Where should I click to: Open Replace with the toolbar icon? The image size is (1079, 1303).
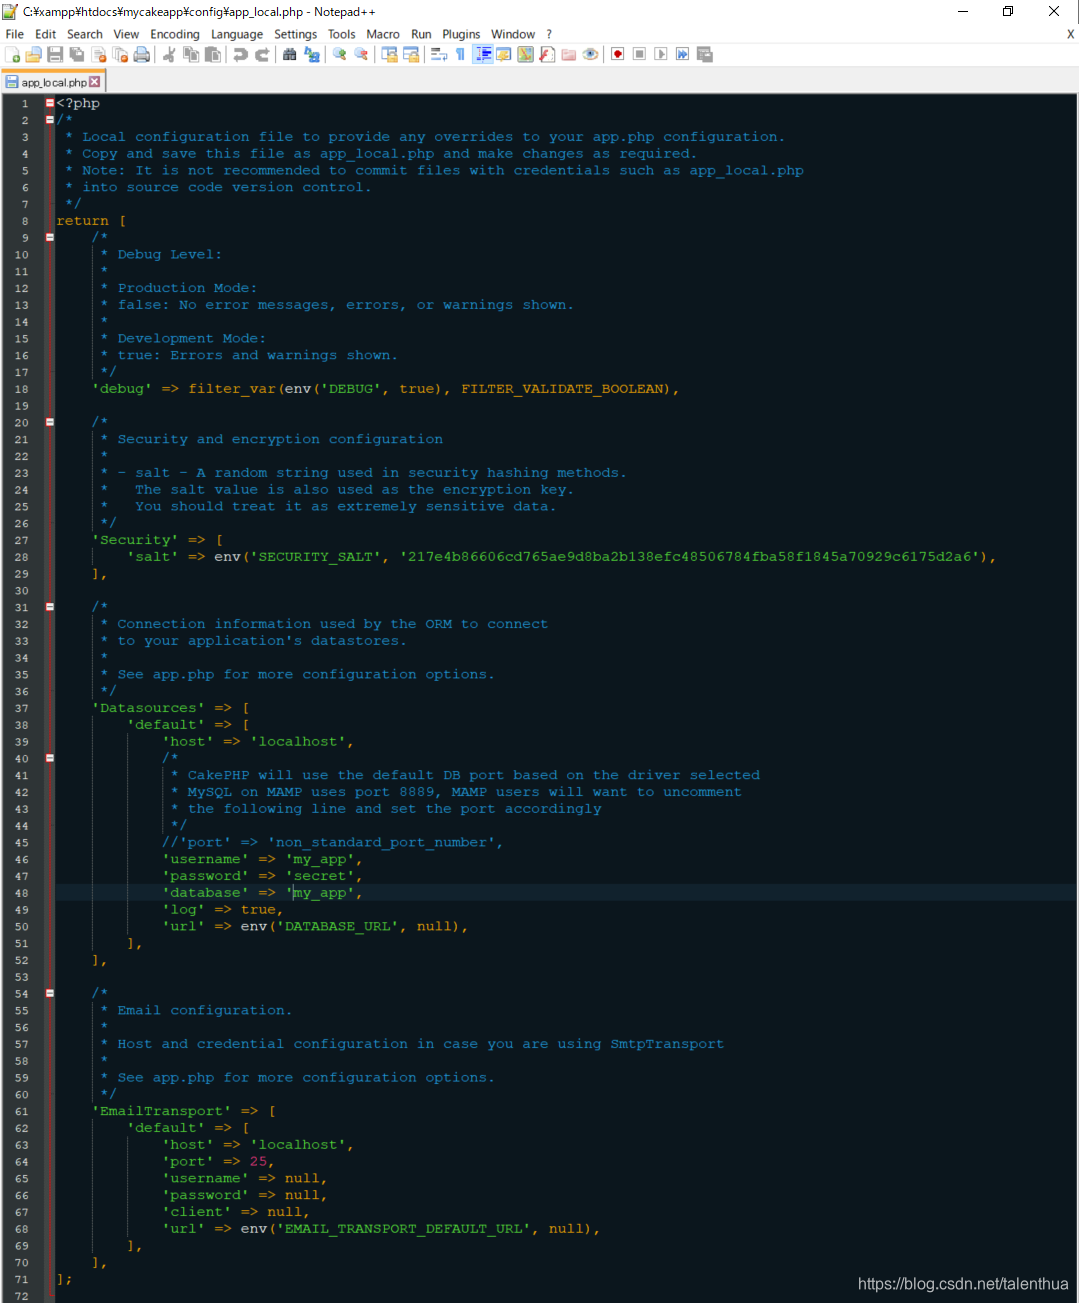pos(311,54)
